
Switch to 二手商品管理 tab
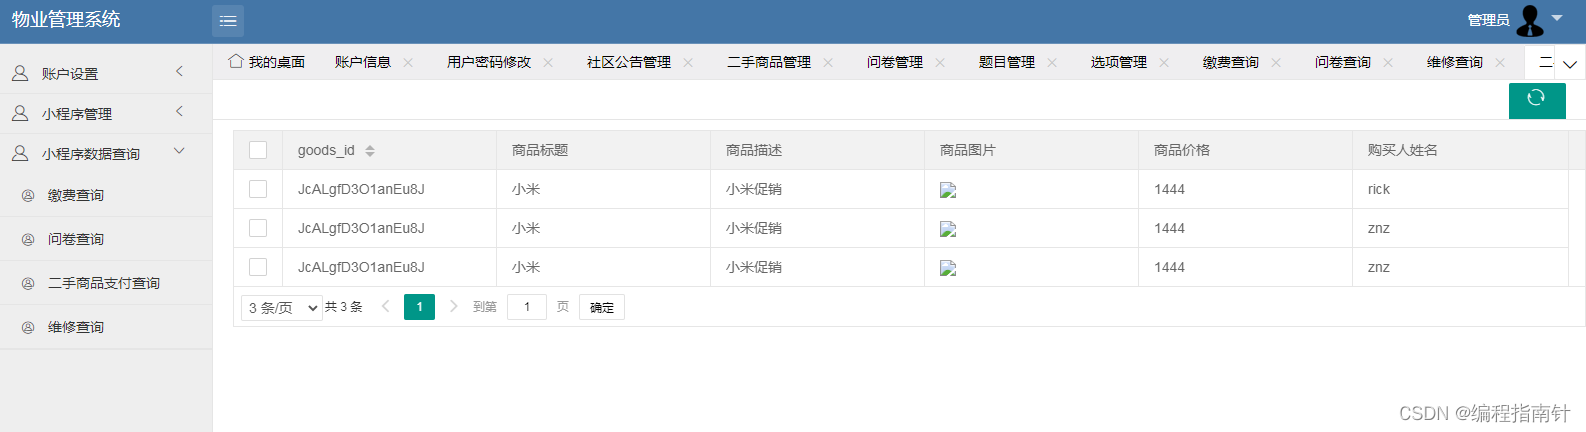pos(769,62)
